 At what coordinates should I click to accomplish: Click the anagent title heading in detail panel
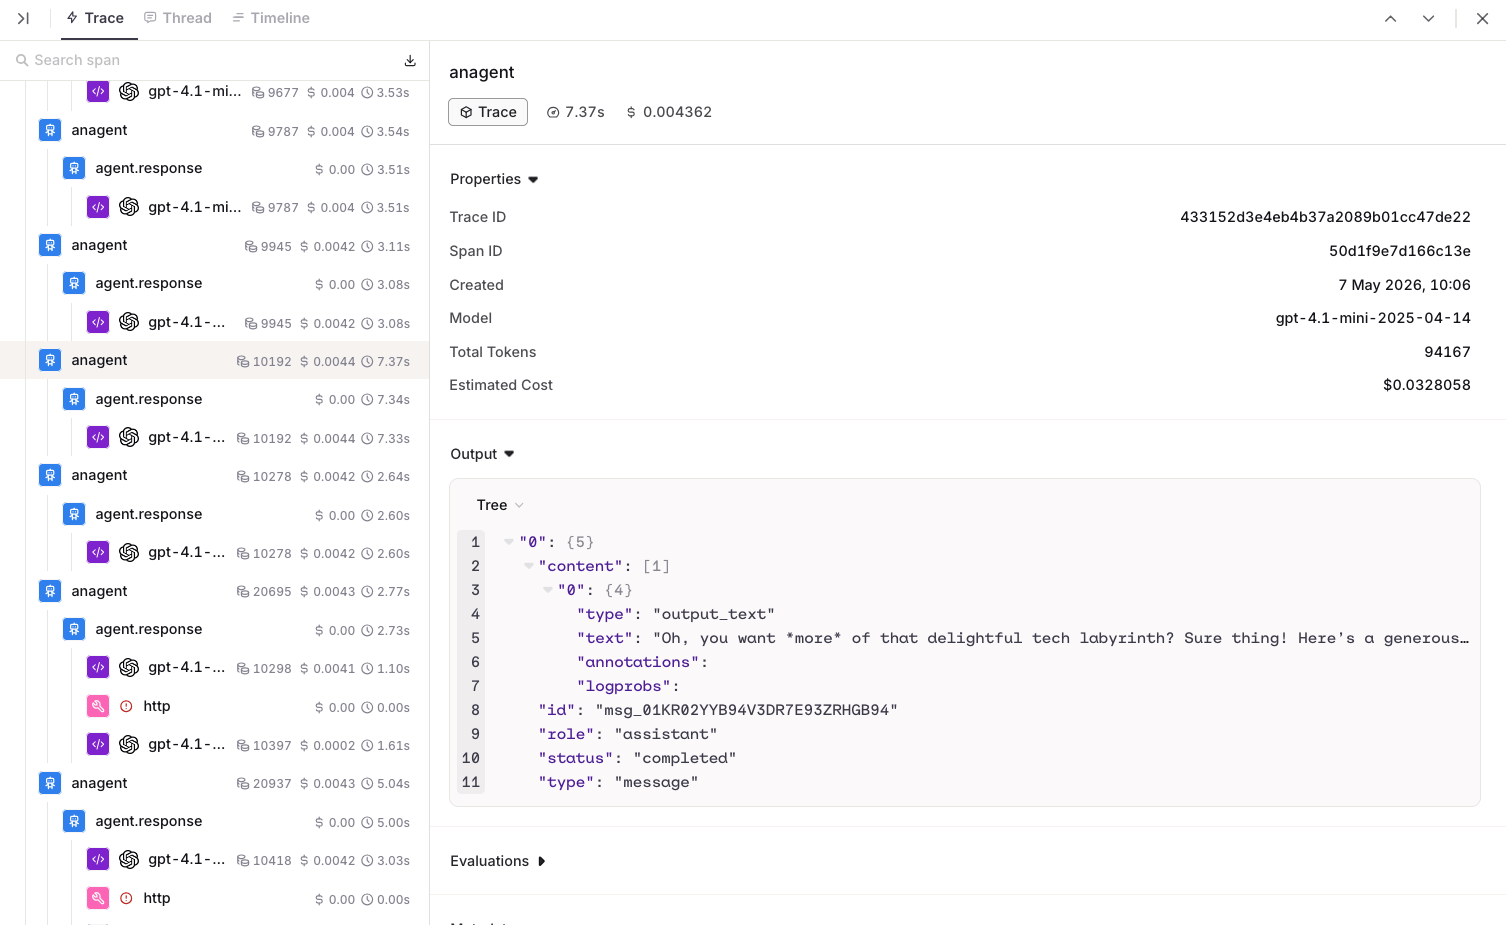click(x=482, y=72)
